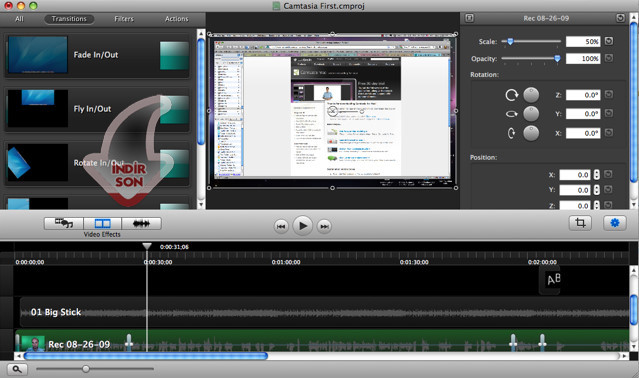Viewport: 639px width, 378px height.
Task: Select the Fade In/Out transition thumbnail
Action: pyautogui.click(x=37, y=55)
